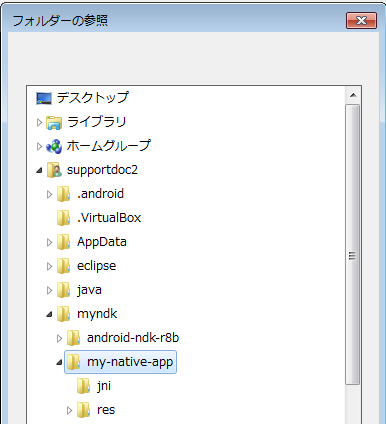
Task: Expand the AppData folder node
Action: (x=49, y=242)
